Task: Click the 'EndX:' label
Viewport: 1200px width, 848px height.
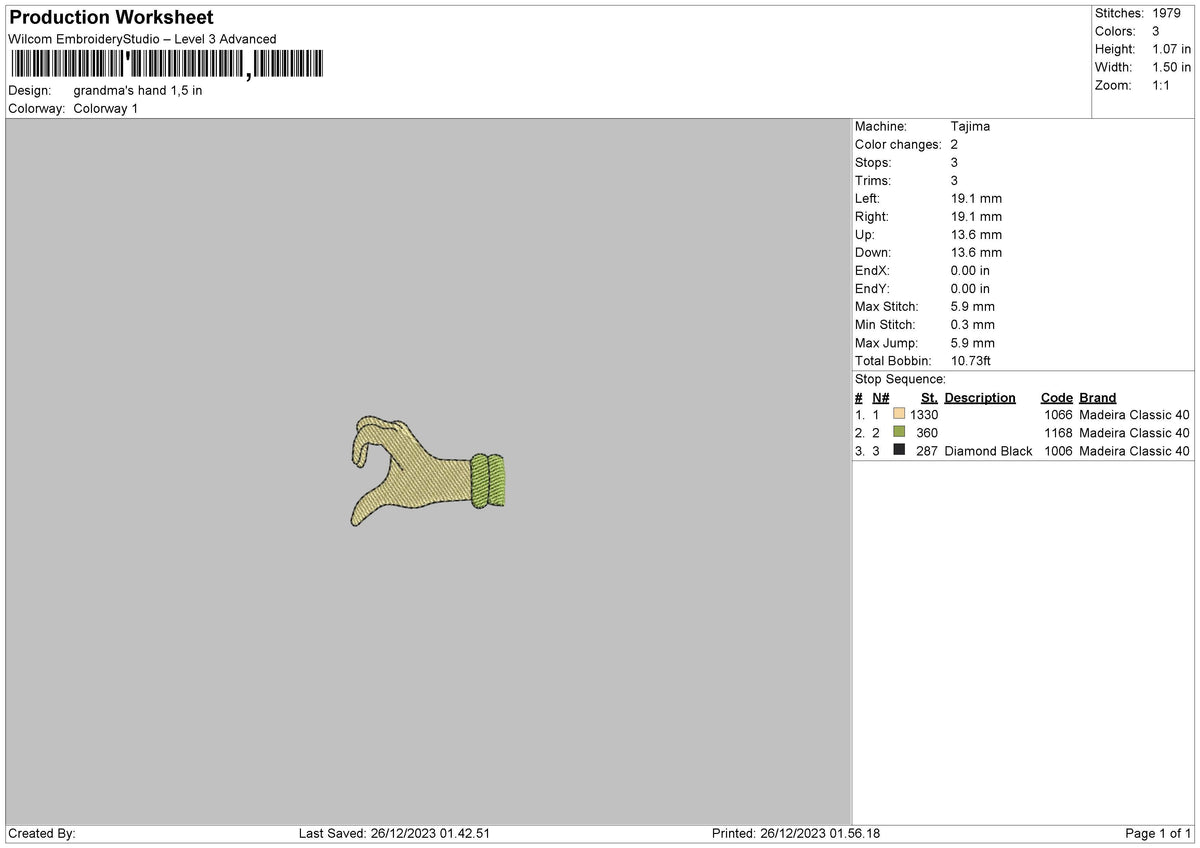Action: [872, 270]
